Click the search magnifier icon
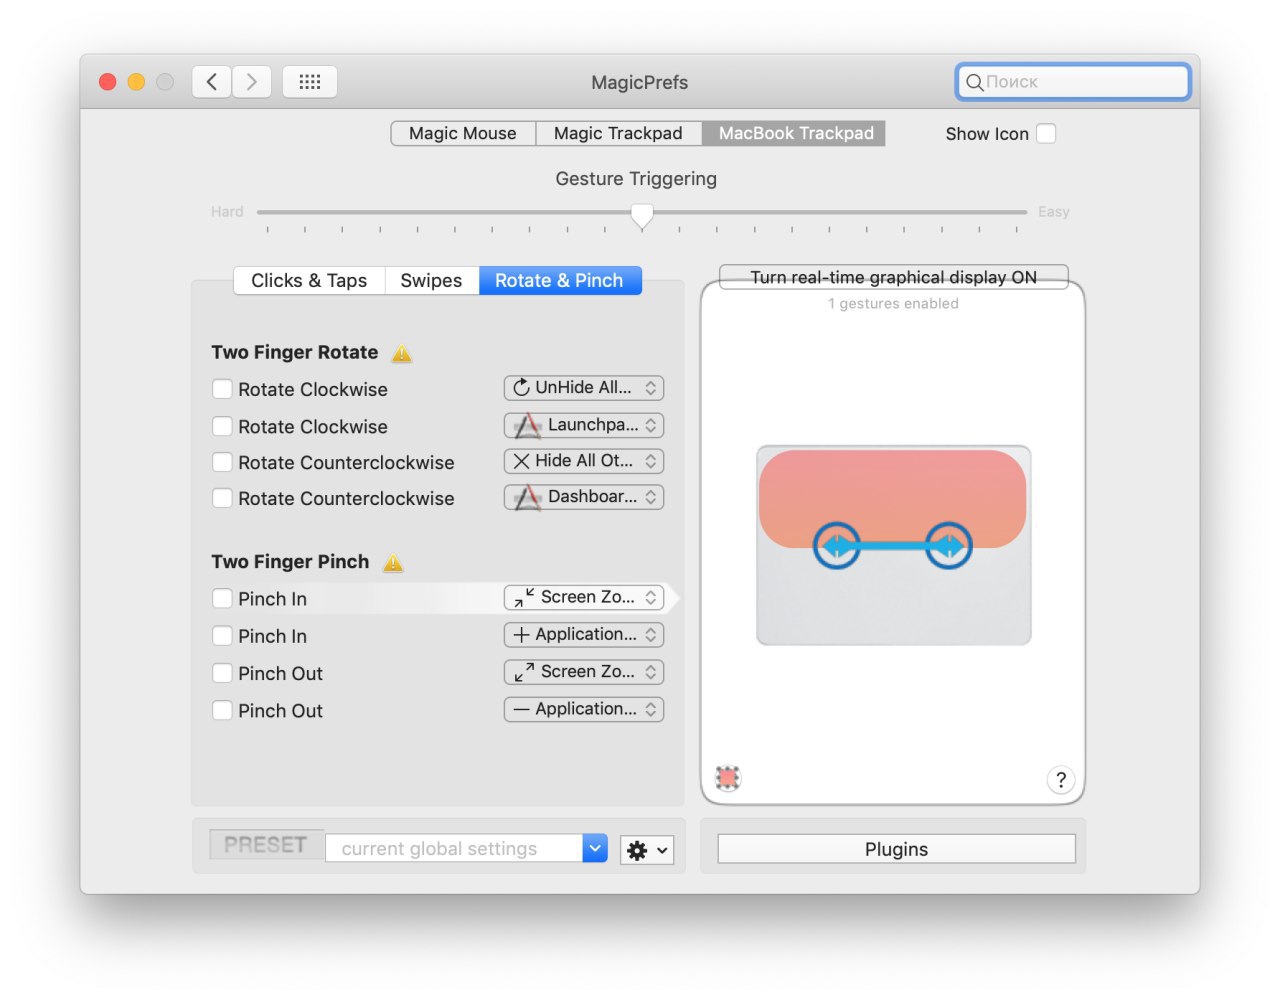1280x1000 pixels. point(974,82)
